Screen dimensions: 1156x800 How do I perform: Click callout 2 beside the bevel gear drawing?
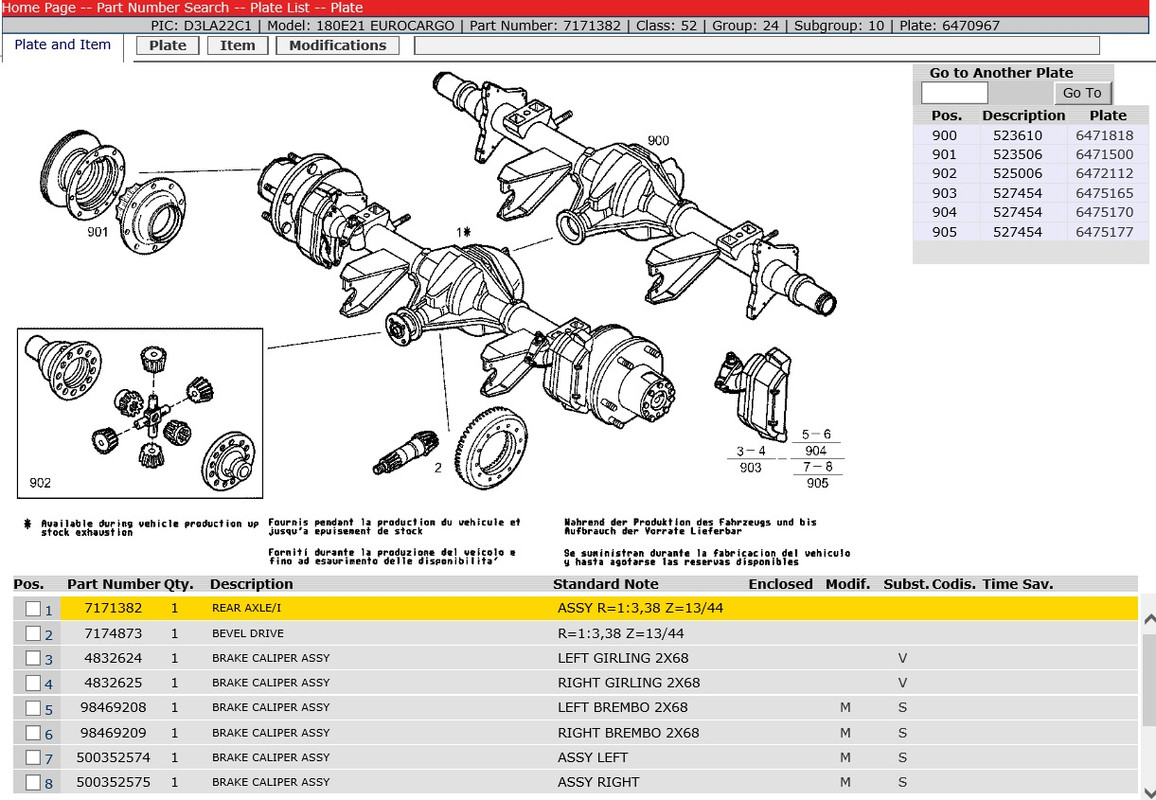[438, 467]
